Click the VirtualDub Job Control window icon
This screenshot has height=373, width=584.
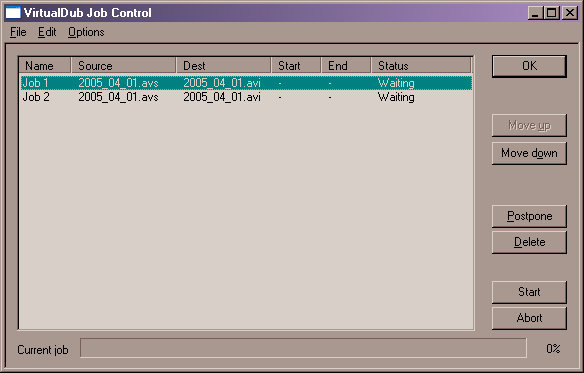click(x=13, y=13)
